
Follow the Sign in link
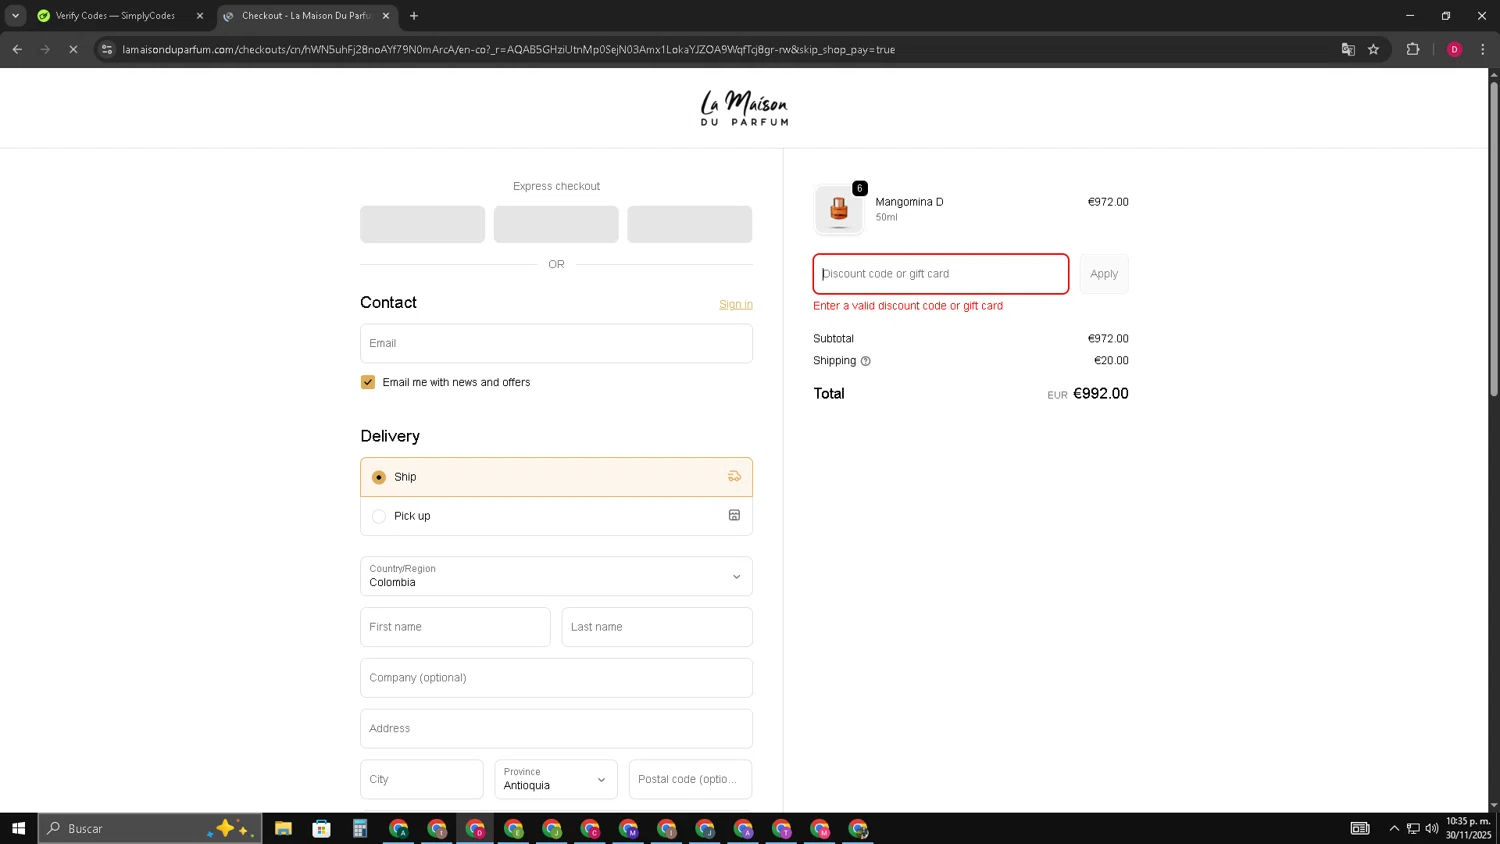736,304
